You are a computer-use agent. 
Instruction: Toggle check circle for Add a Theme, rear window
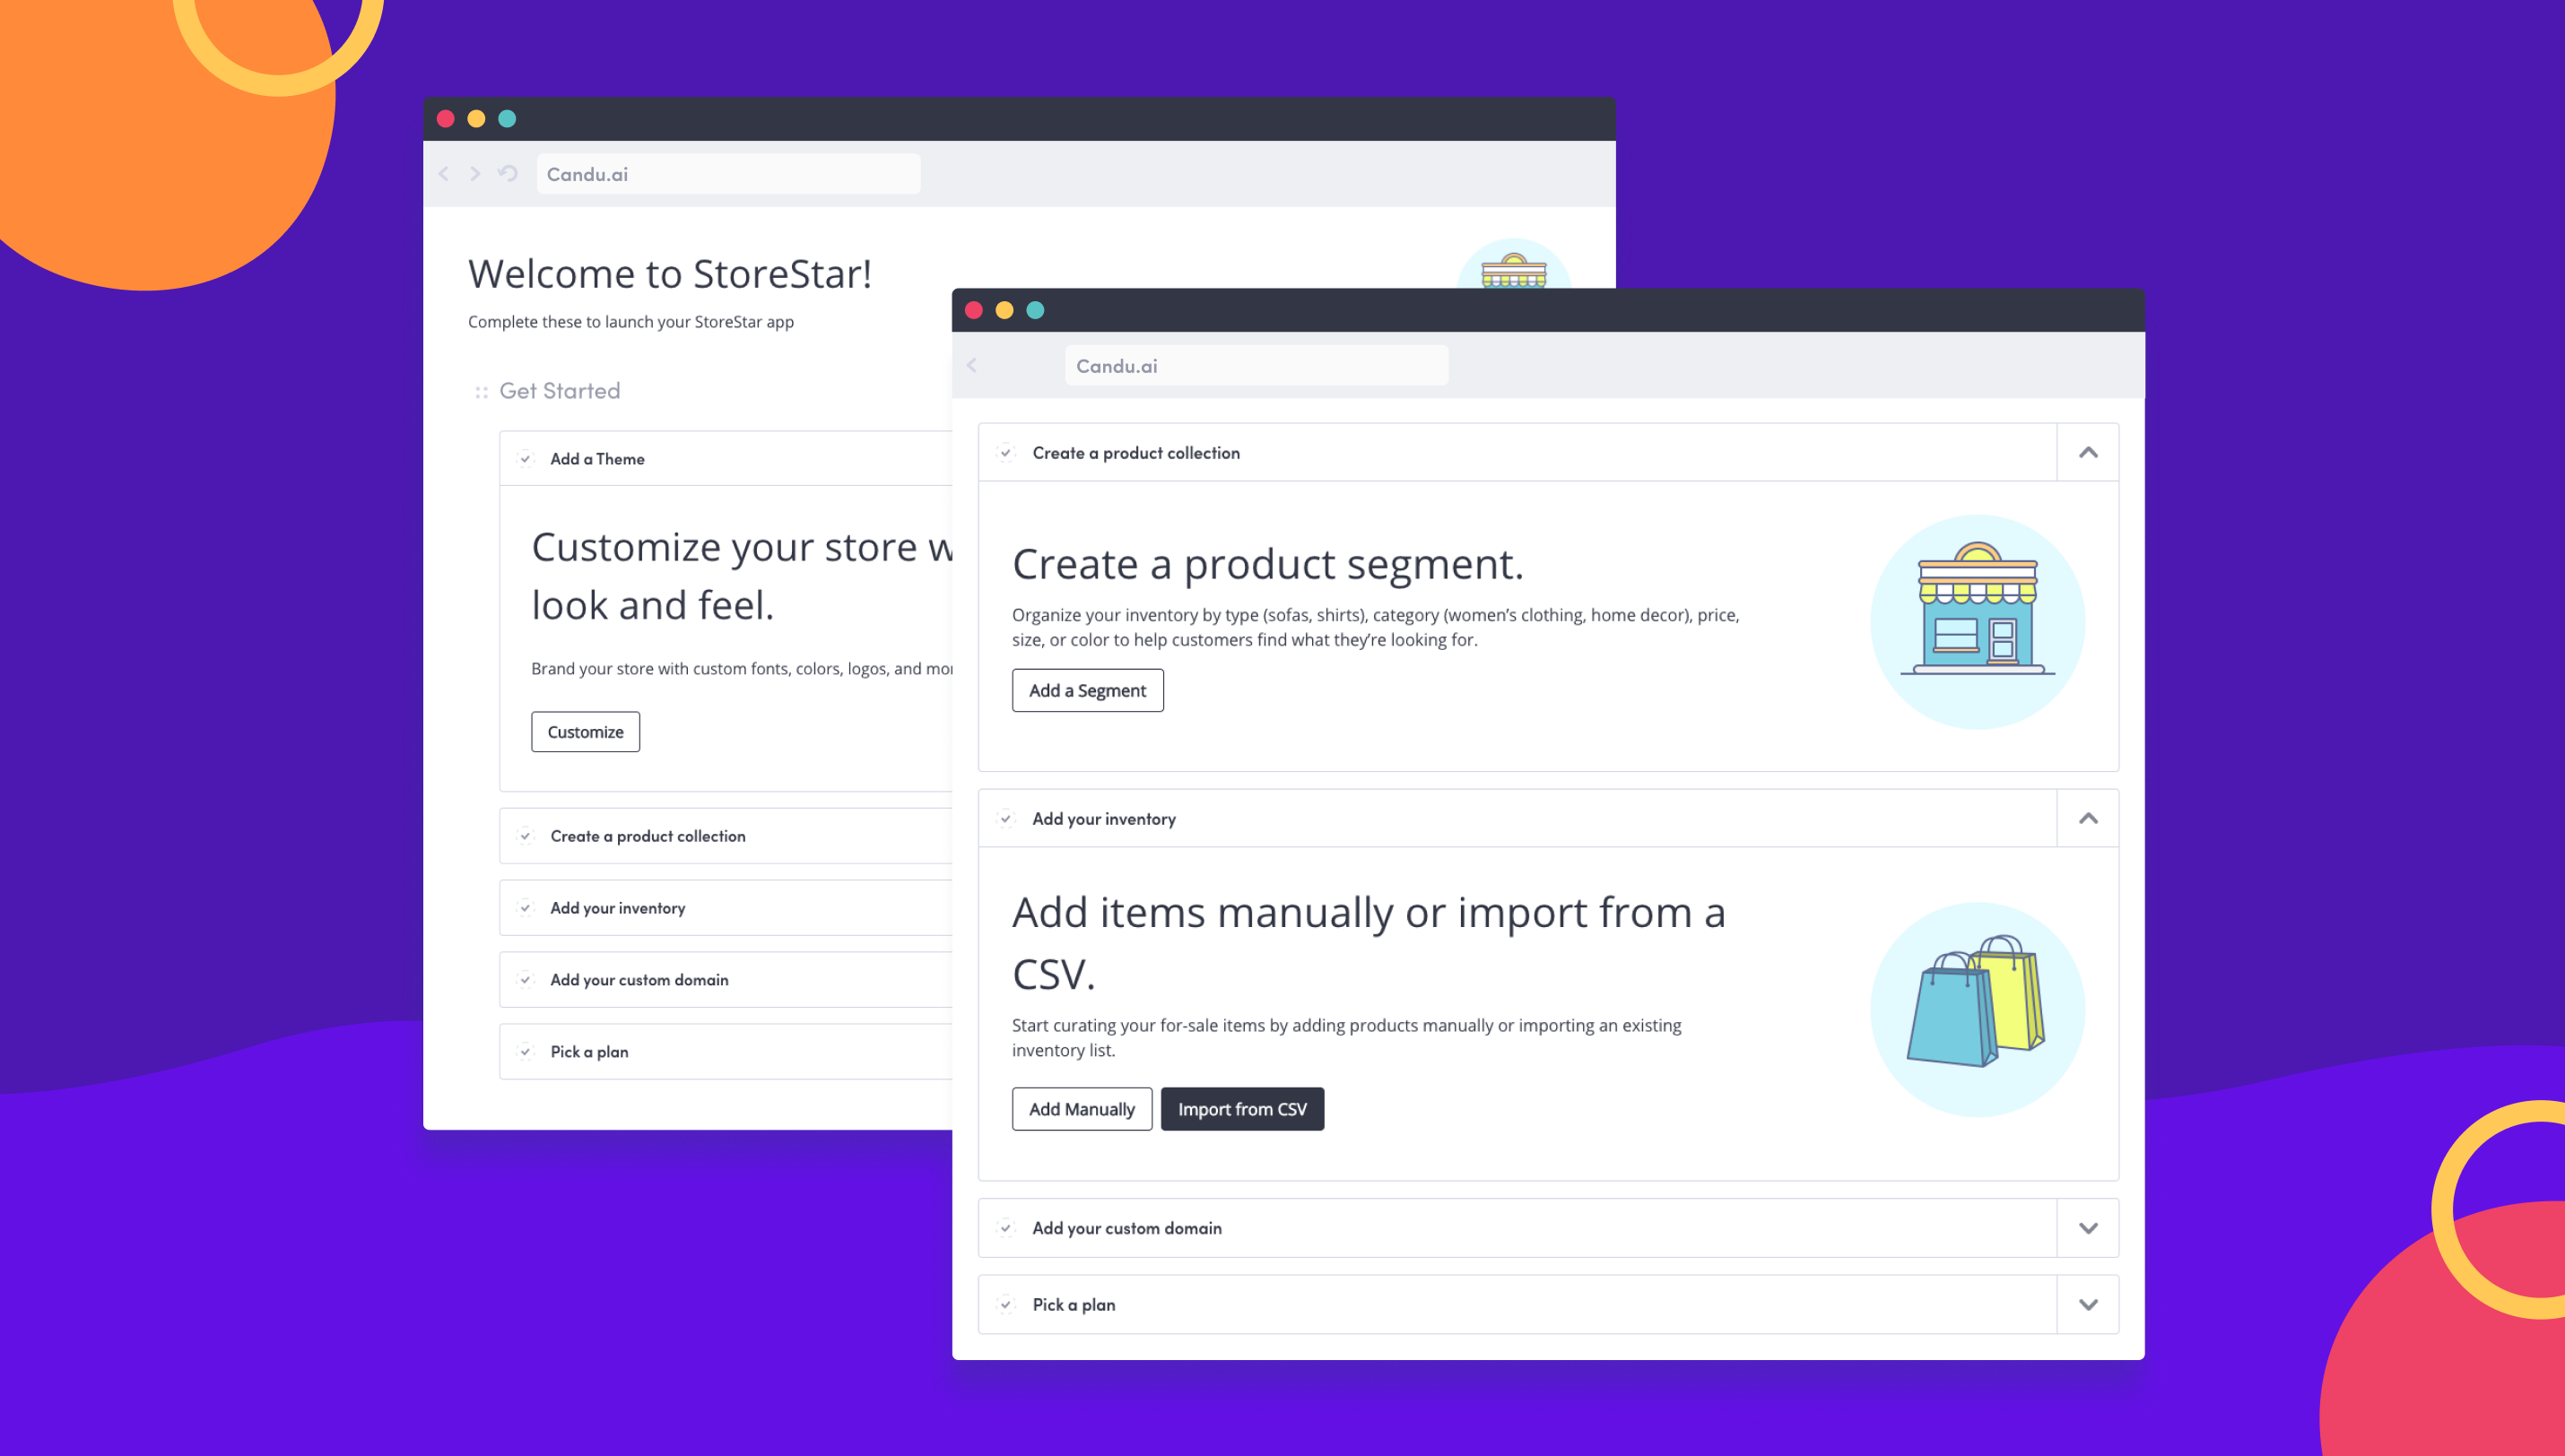coord(525,459)
